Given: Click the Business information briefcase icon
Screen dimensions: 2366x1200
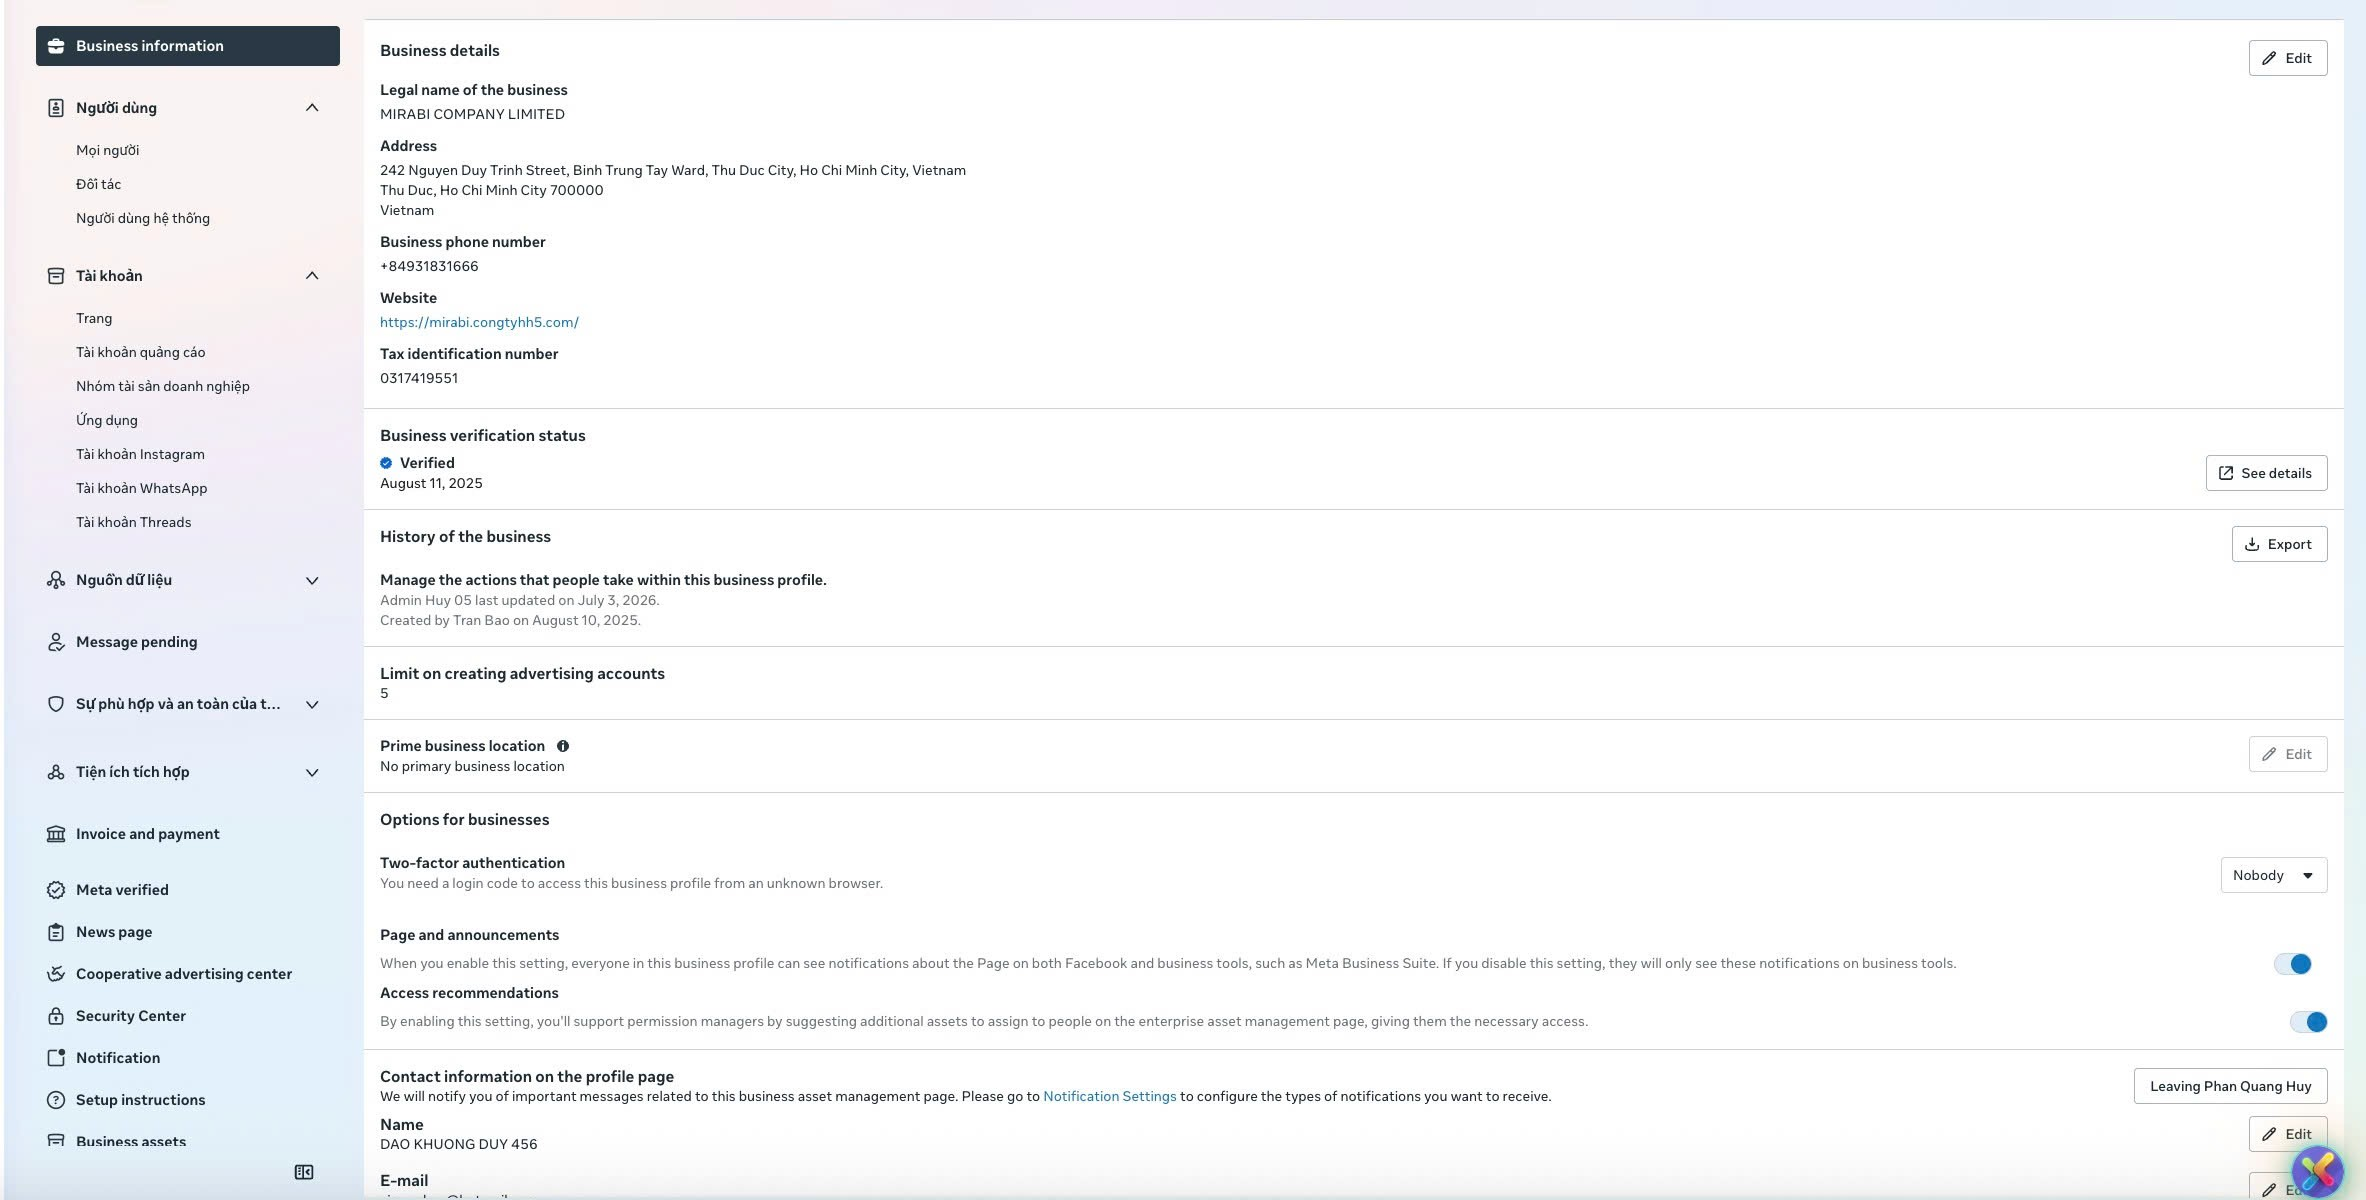Looking at the screenshot, I should [x=56, y=46].
